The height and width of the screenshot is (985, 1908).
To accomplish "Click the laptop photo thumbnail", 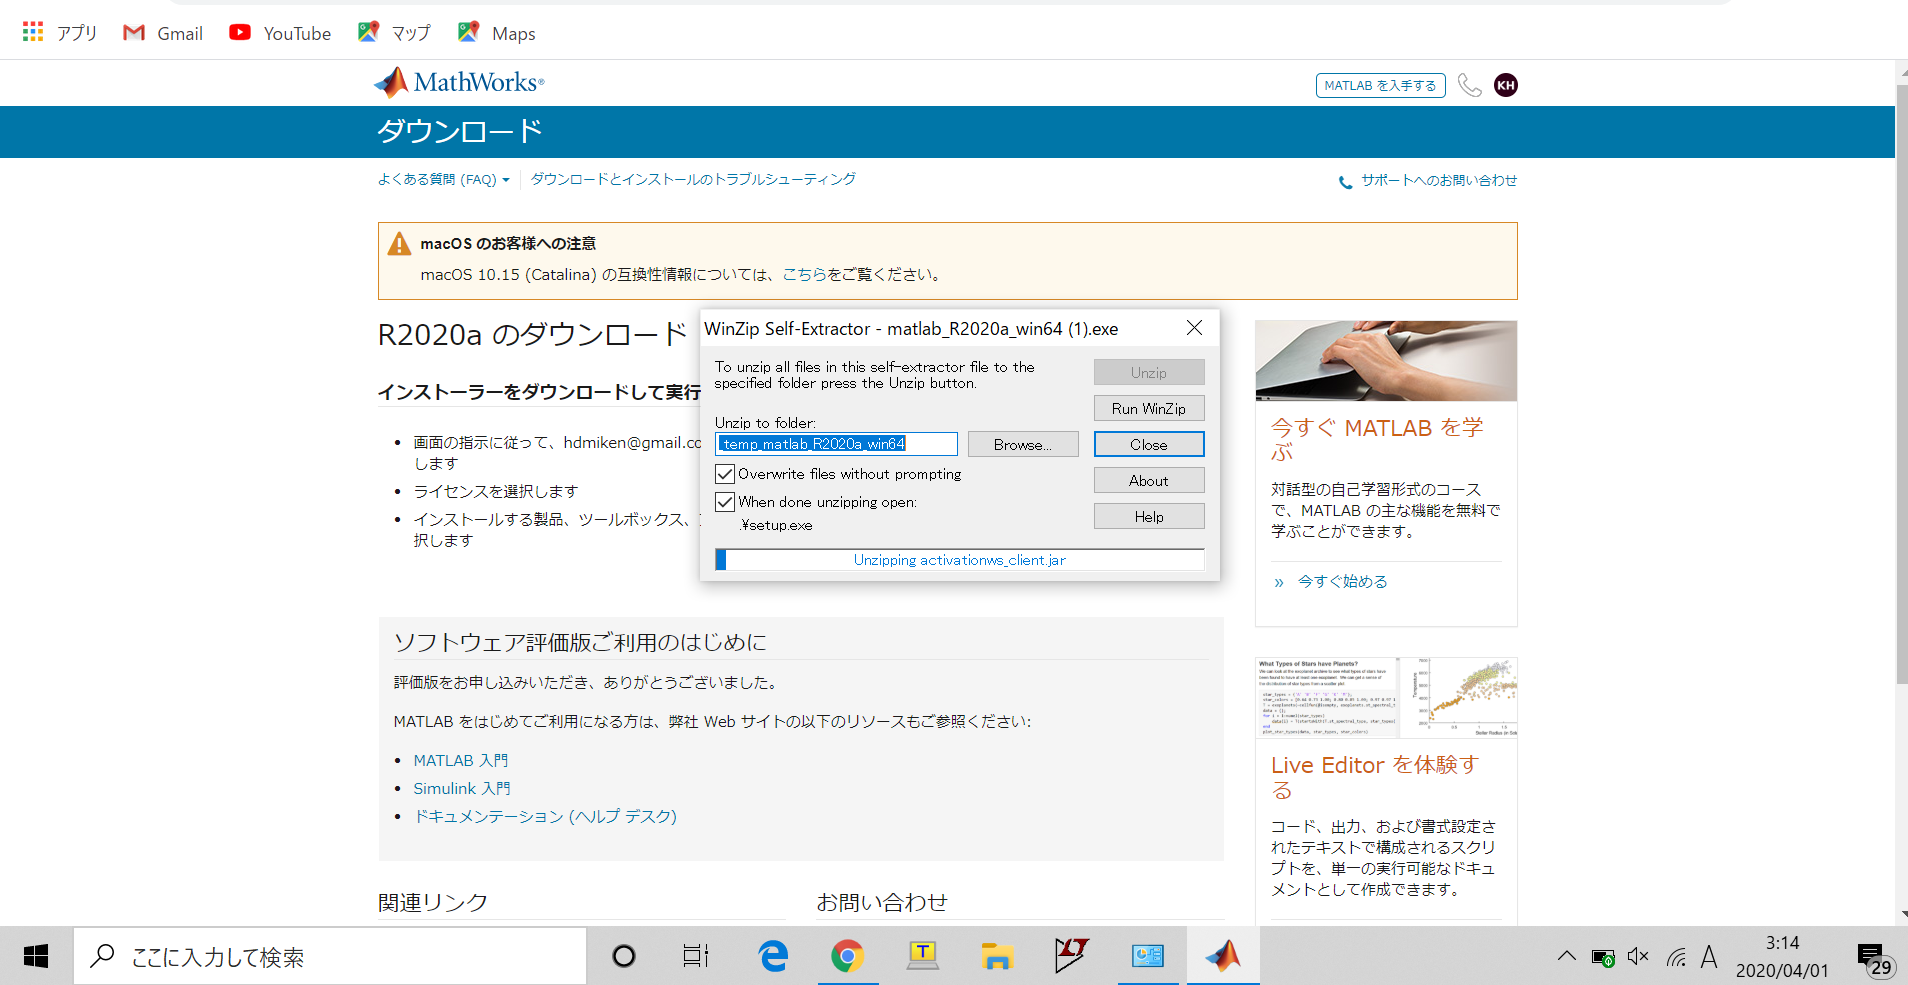I will (x=1386, y=361).
